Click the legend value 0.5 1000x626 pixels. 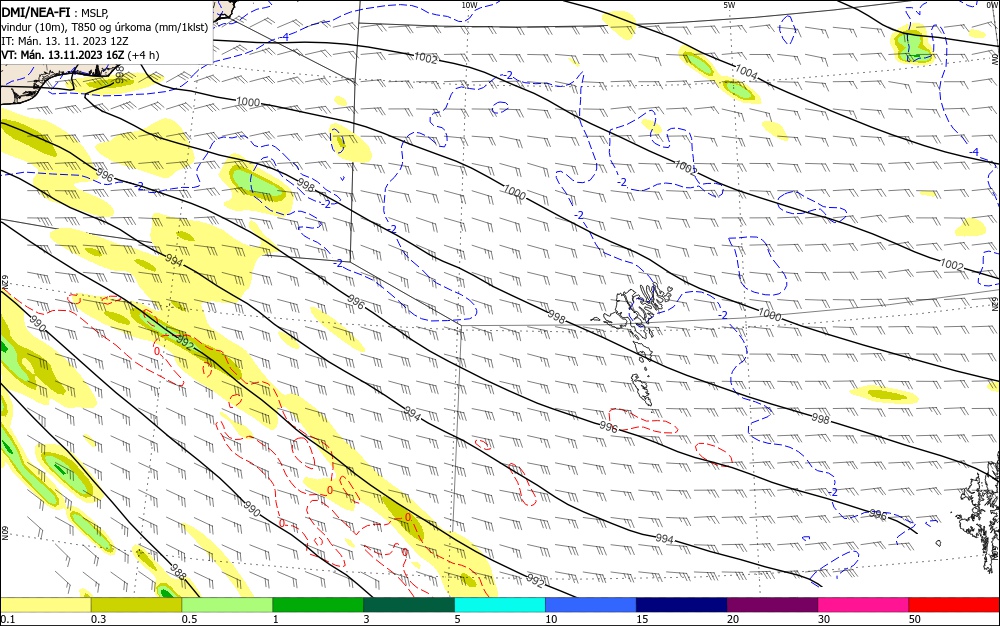click(x=189, y=619)
